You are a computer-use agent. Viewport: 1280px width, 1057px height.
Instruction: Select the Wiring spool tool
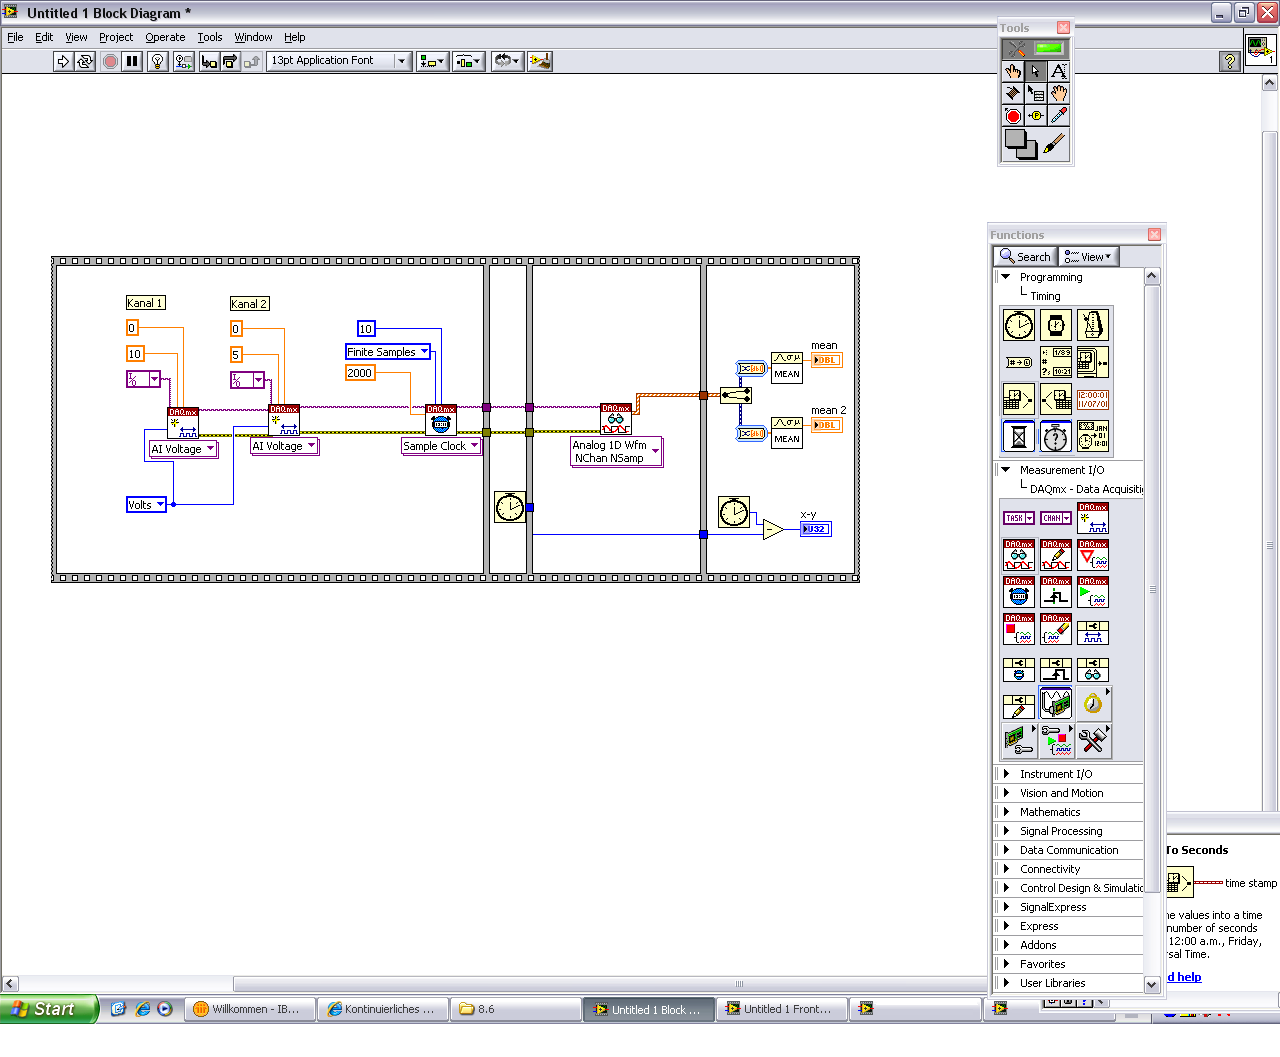click(x=1013, y=93)
